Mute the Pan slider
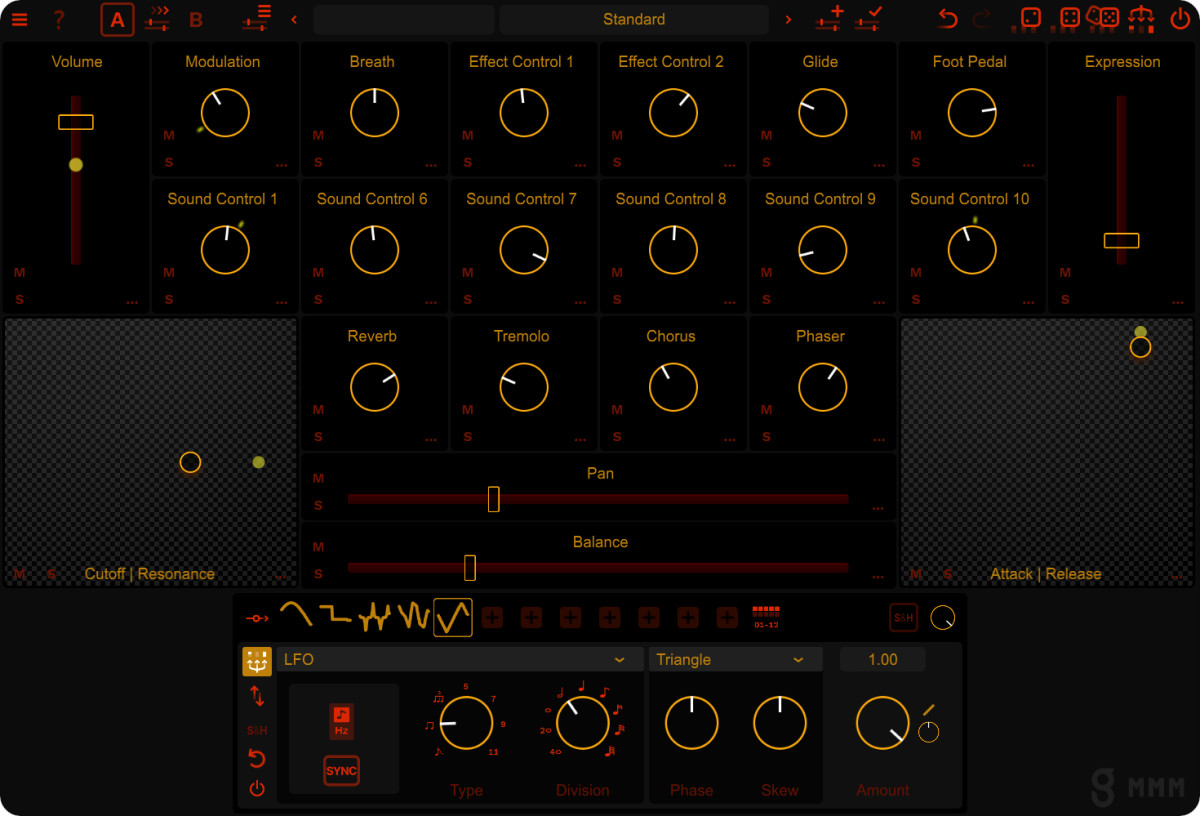This screenshot has height=816, width=1200. [x=318, y=479]
